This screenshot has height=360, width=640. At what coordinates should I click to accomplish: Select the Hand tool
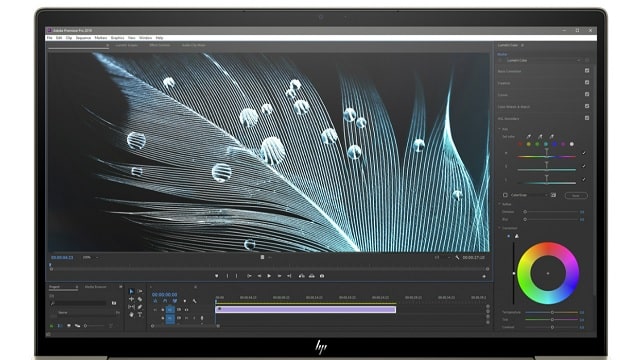coord(131,315)
